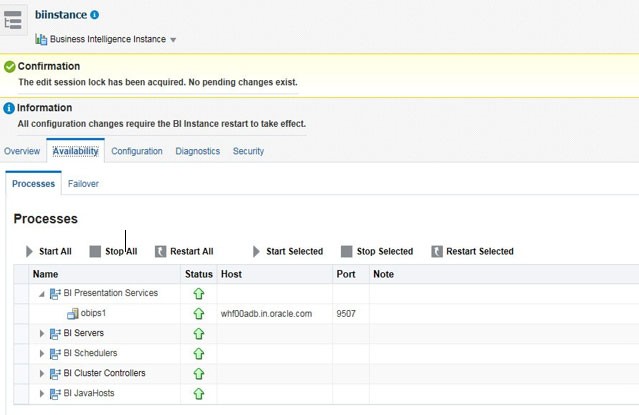
Task: Open the Security tab
Action: (x=248, y=151)
